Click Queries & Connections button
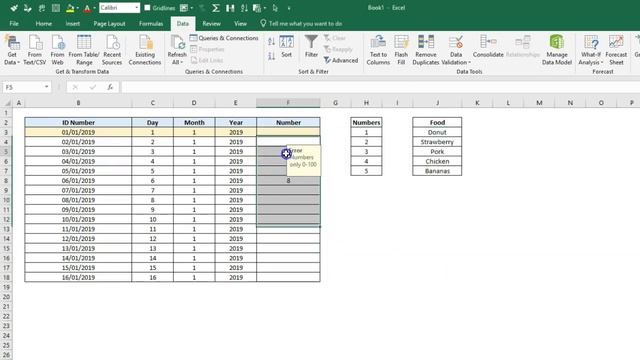This screenshot has height=360, width=640. (224, 38)
